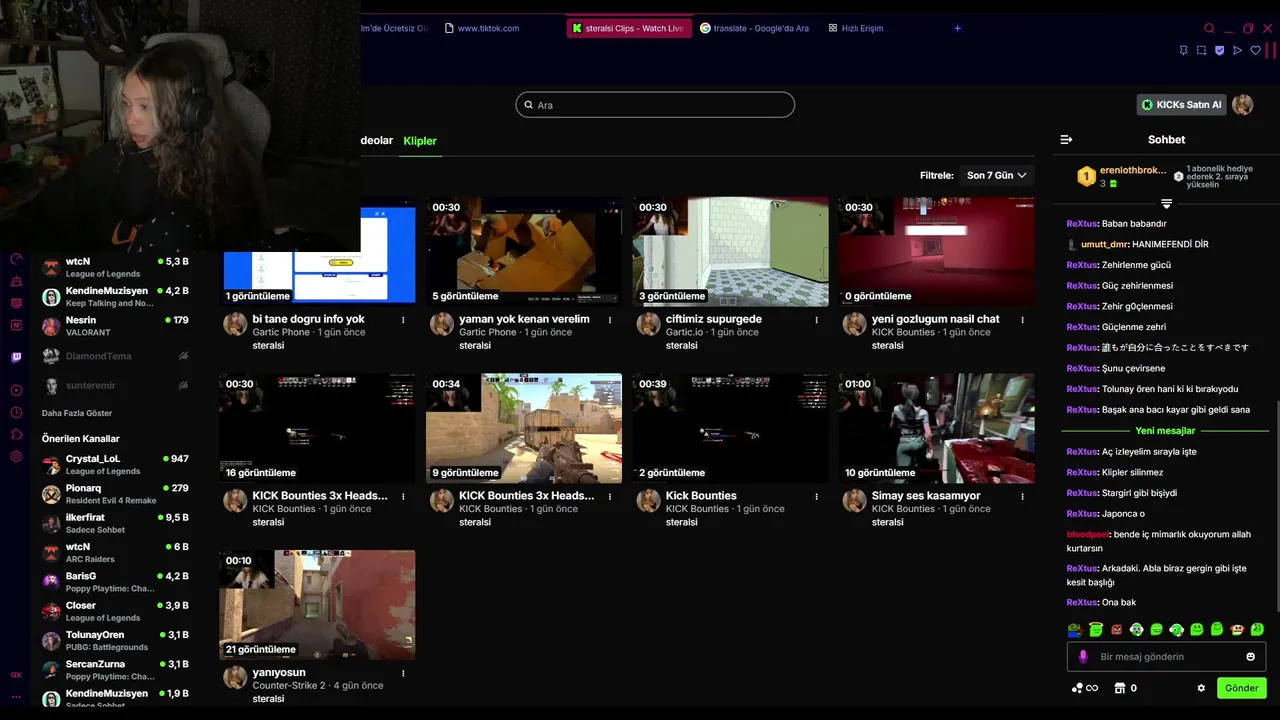Open a new browser tab with plus
Screen dimensions: 1280x720
click(957, 28)
